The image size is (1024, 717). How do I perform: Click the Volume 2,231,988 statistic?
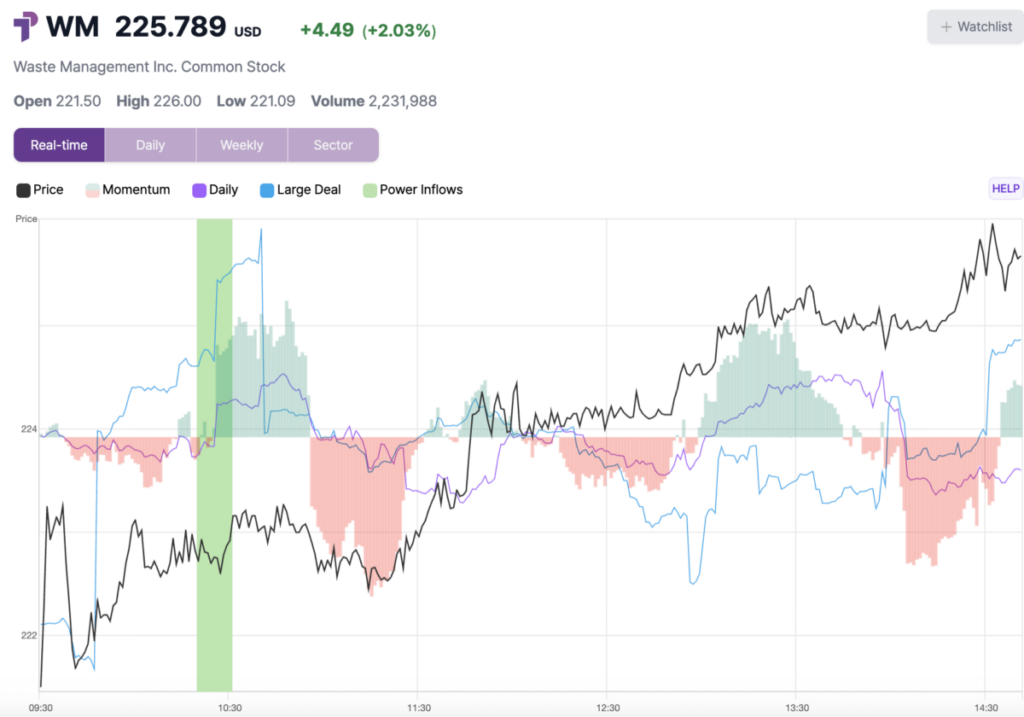(373, 101)
